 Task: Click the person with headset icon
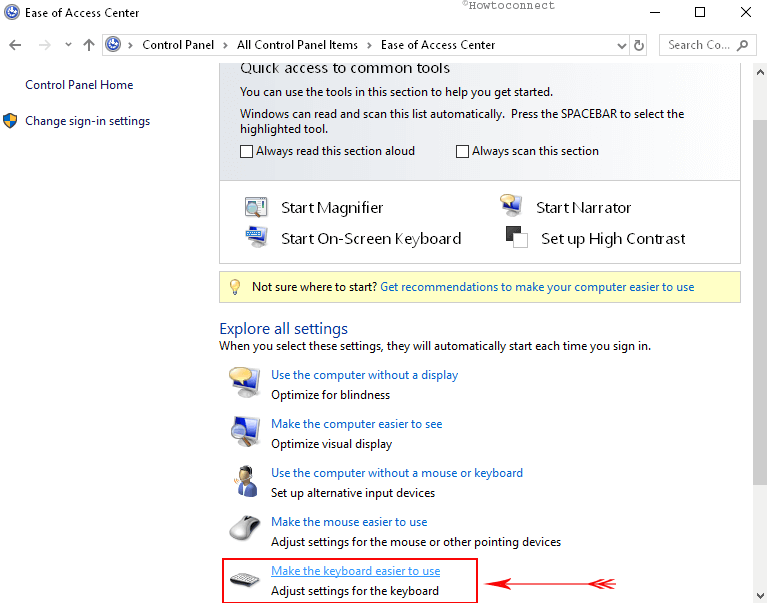pyautogui.click(x=246, y=481)
